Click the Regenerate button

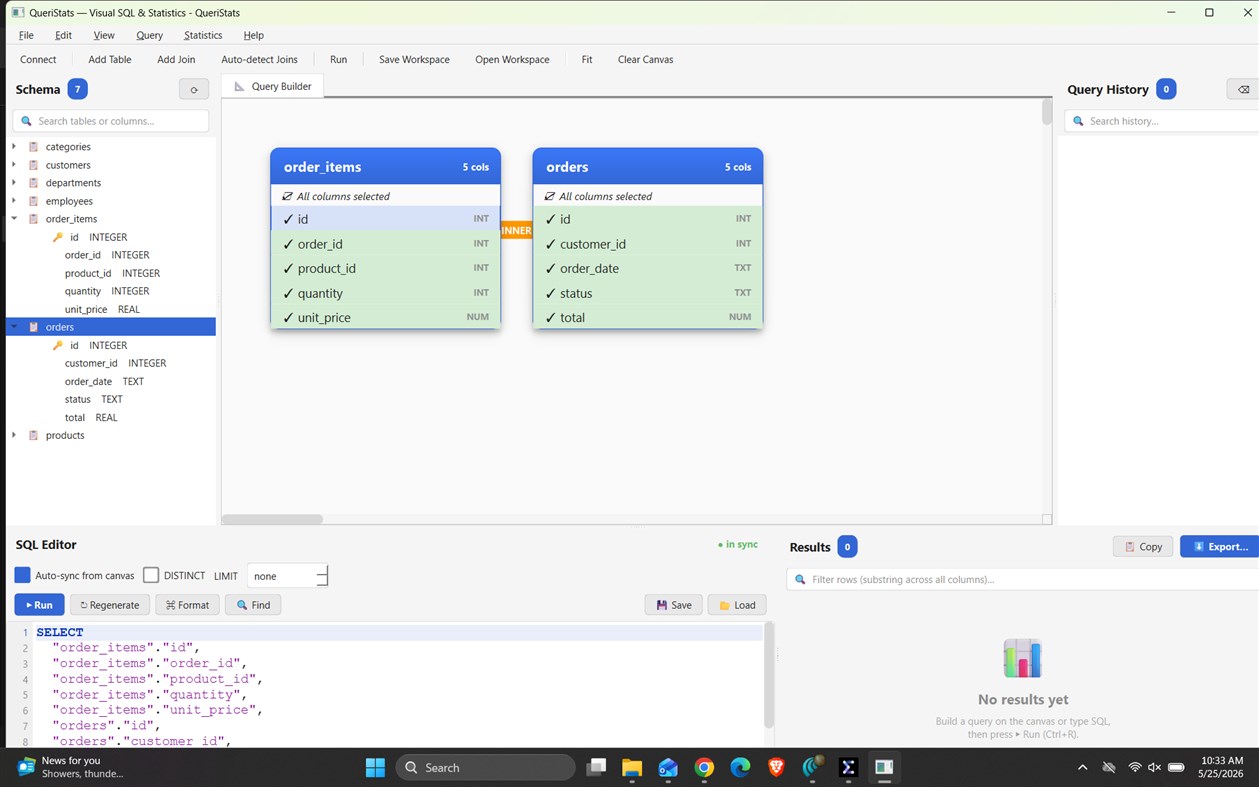coord(110,605)
